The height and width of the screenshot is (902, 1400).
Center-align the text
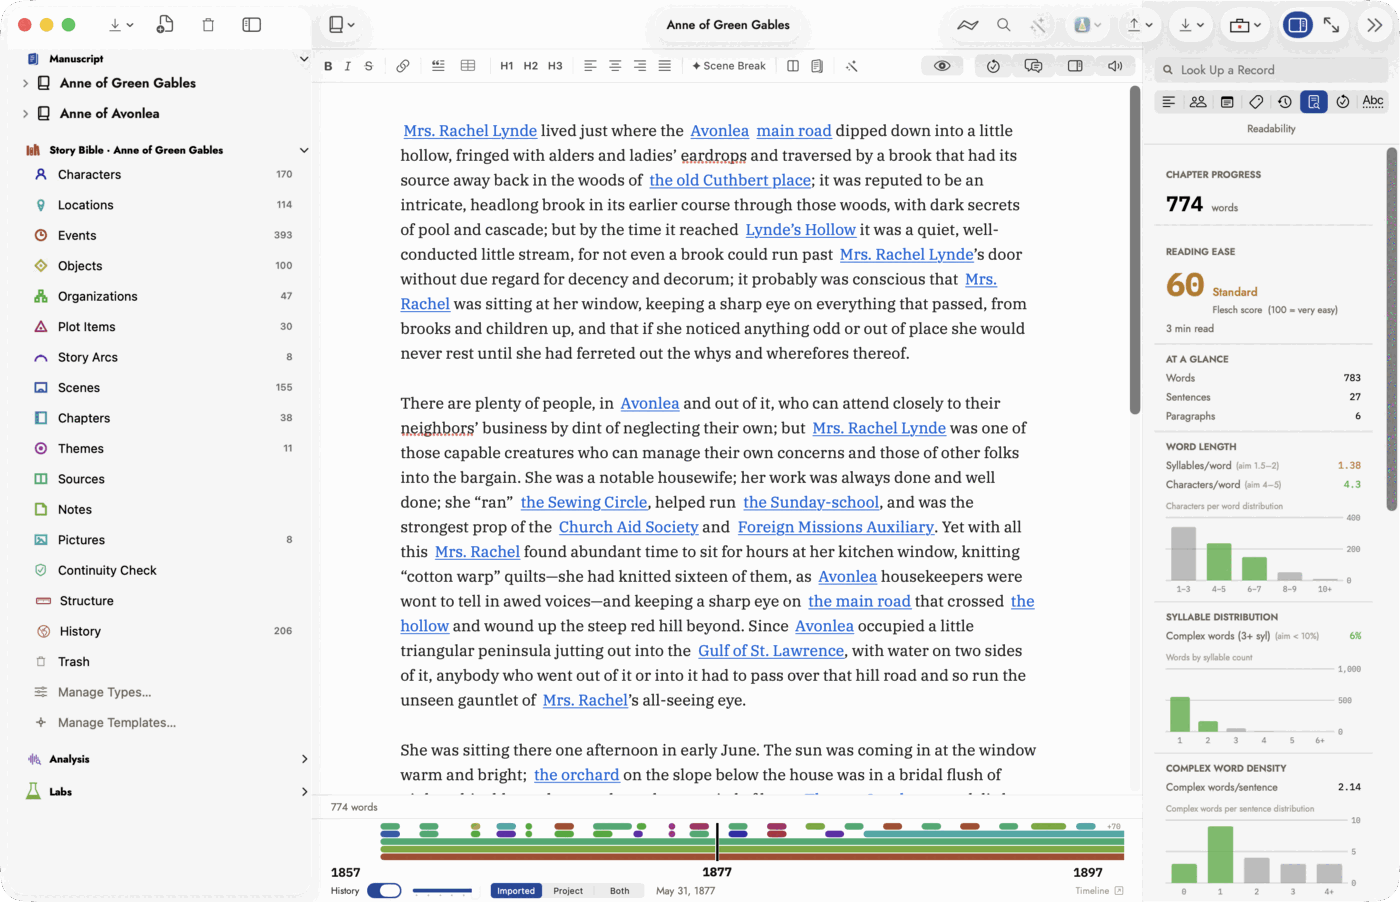pyautogui.click(x=615, y=66)
